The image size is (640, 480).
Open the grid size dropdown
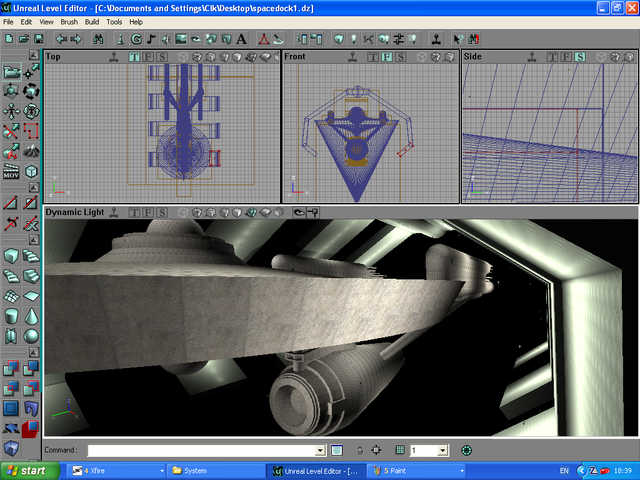click(443, 451)
